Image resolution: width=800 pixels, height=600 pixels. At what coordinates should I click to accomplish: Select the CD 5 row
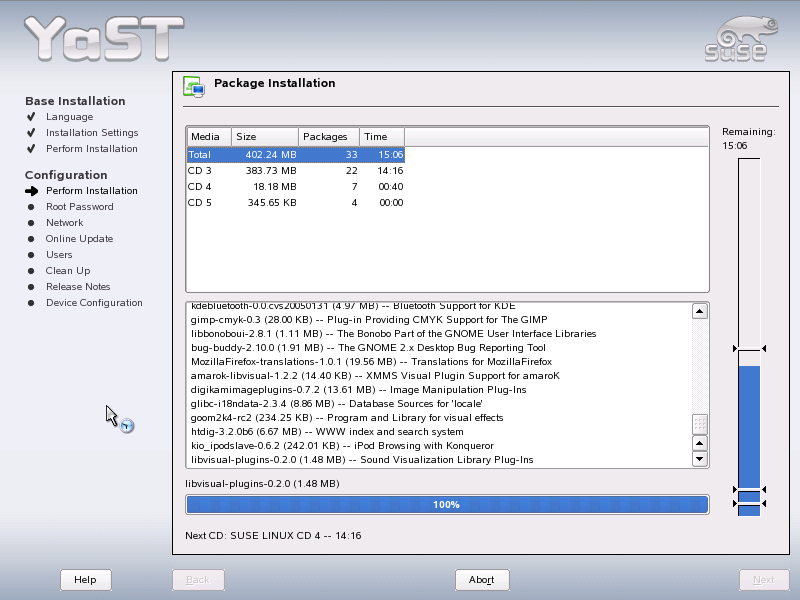click(295, 203)
